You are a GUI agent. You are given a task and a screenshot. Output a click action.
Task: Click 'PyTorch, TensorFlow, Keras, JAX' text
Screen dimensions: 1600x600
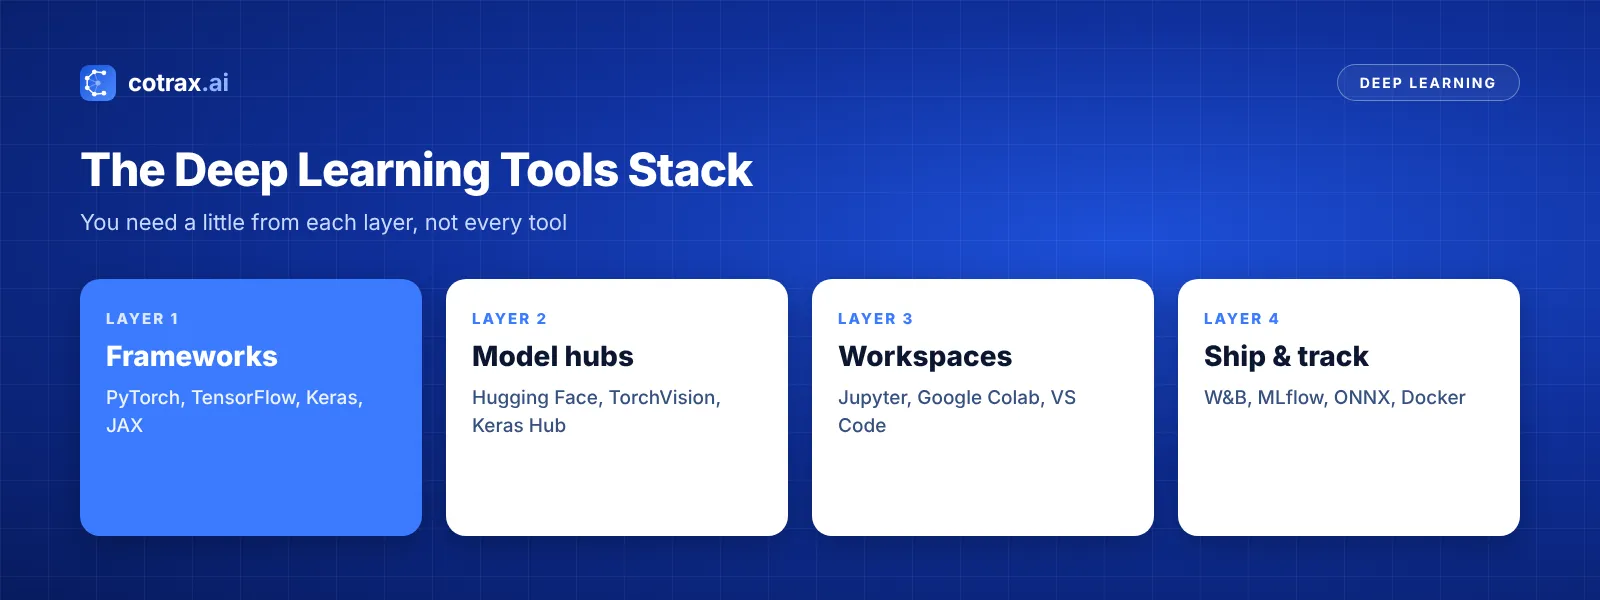[x=234, y=411]
